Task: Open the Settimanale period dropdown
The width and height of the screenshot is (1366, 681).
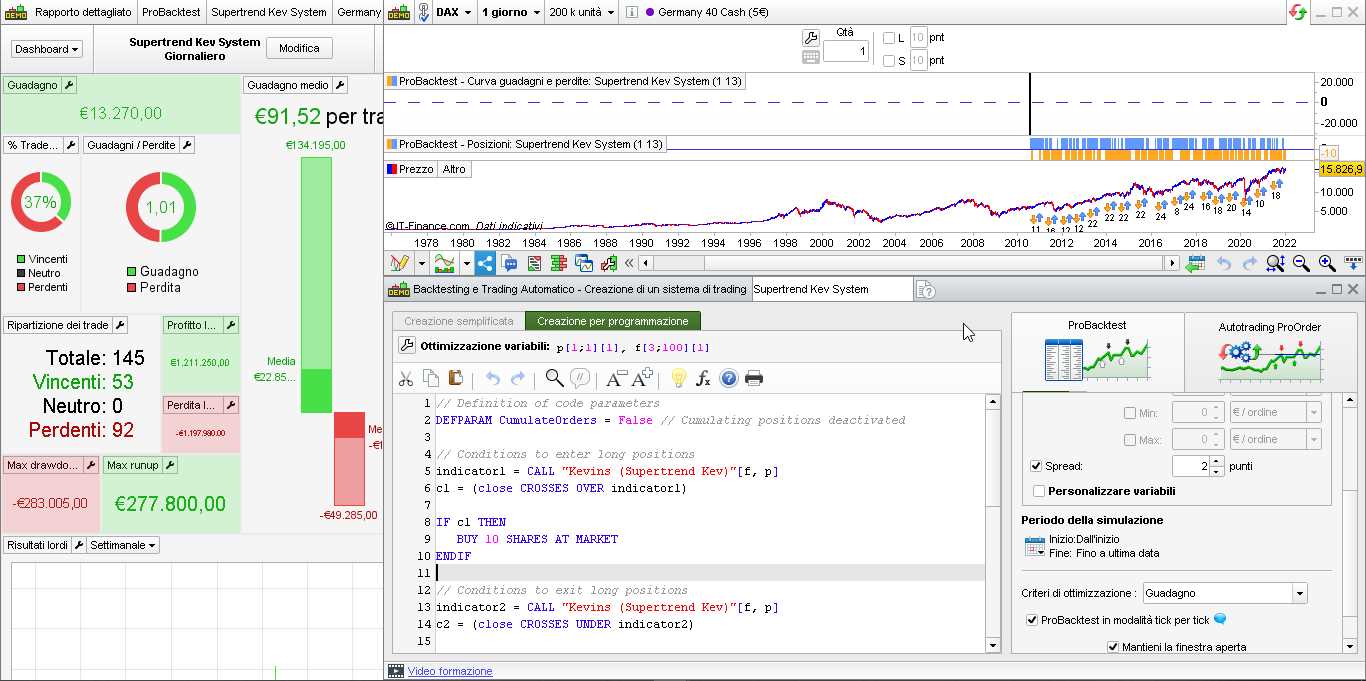Action: (123, 545)
